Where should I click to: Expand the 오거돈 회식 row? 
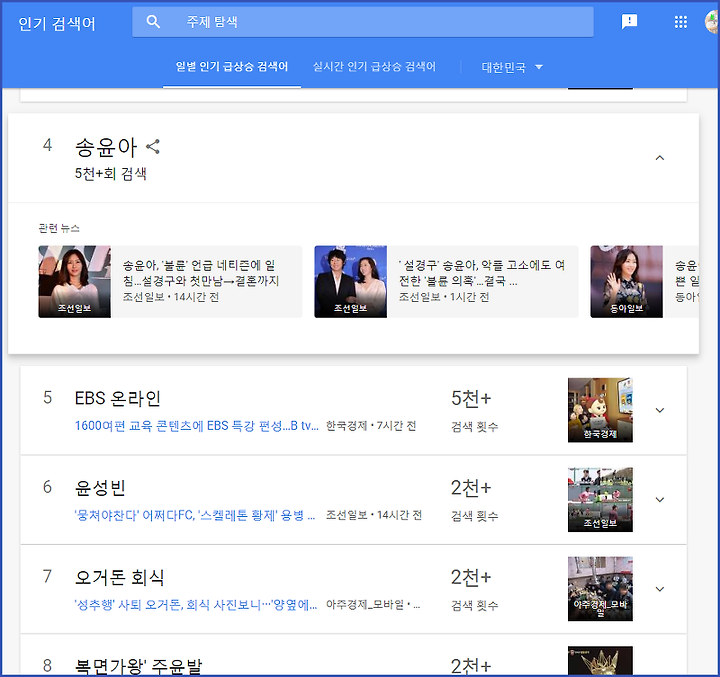(660, 589)
